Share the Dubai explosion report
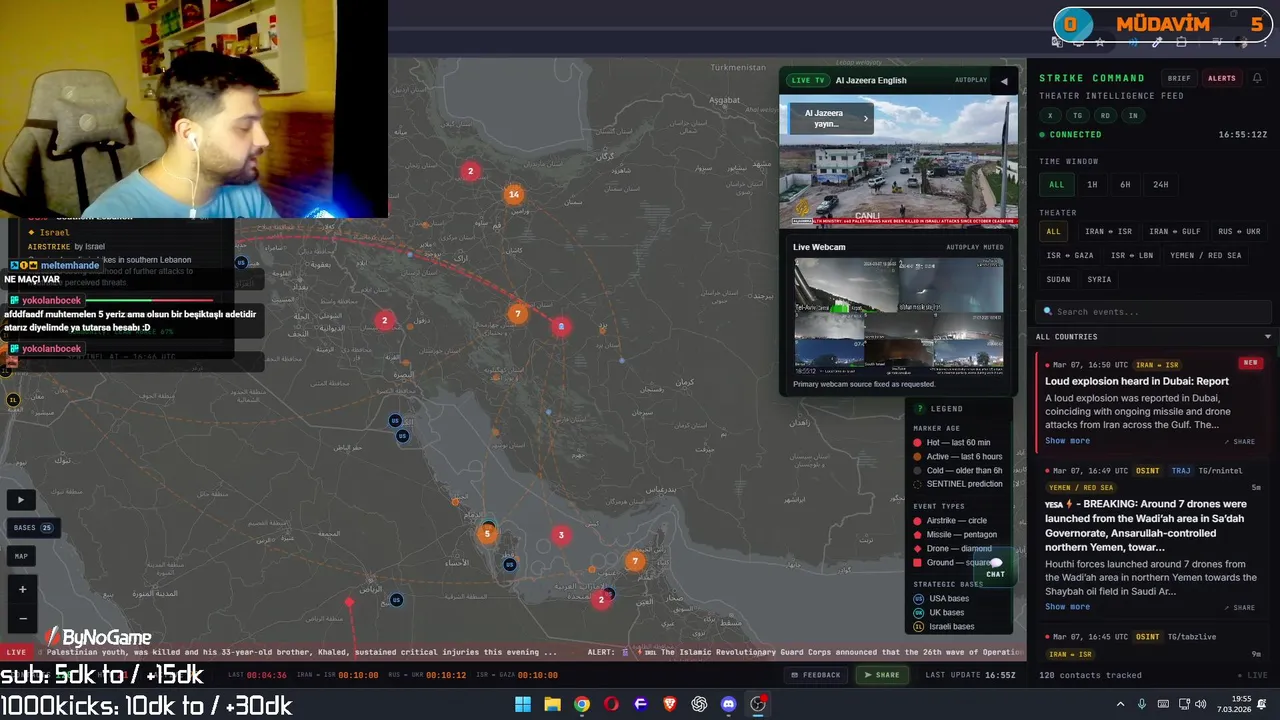Viewport: 1280px width, 720px height. (1239, 442)
